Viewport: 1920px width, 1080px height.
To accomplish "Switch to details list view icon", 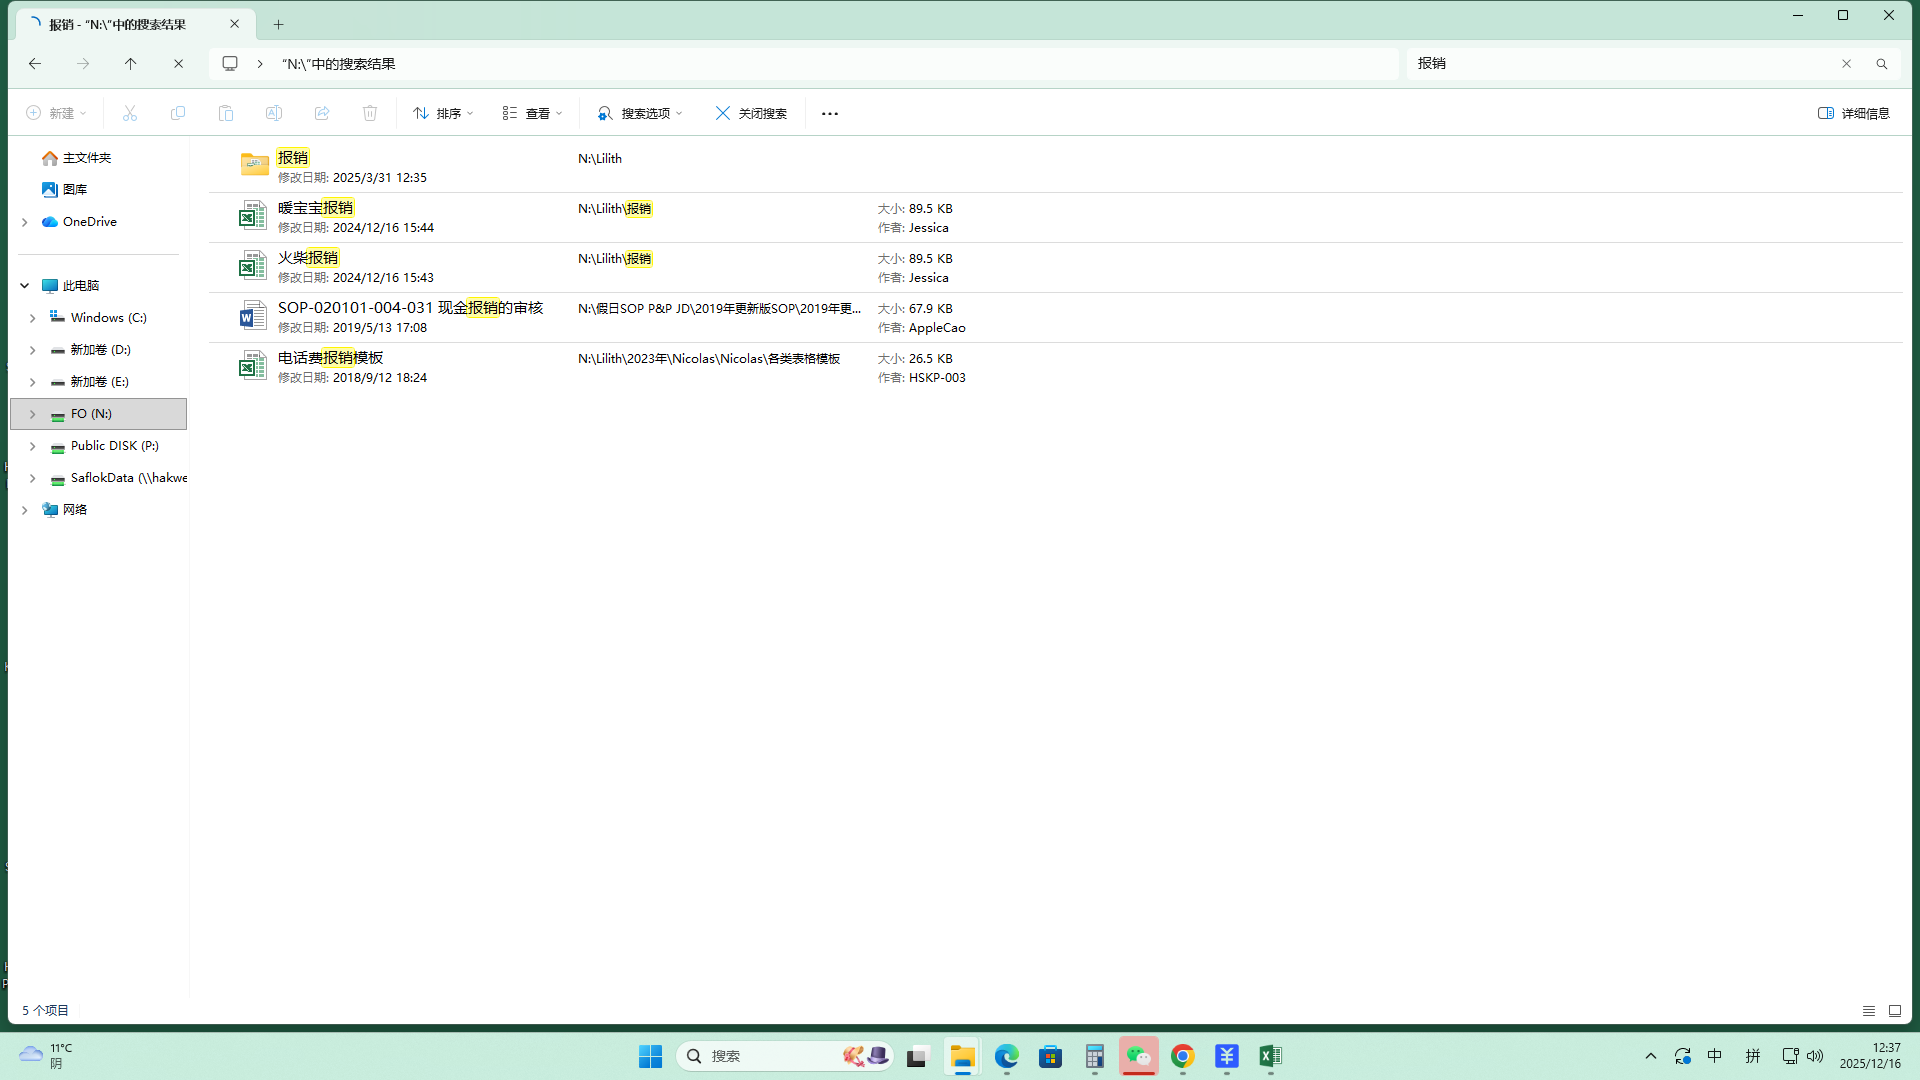I will pyautogui.click(x=1868, y=1011).
